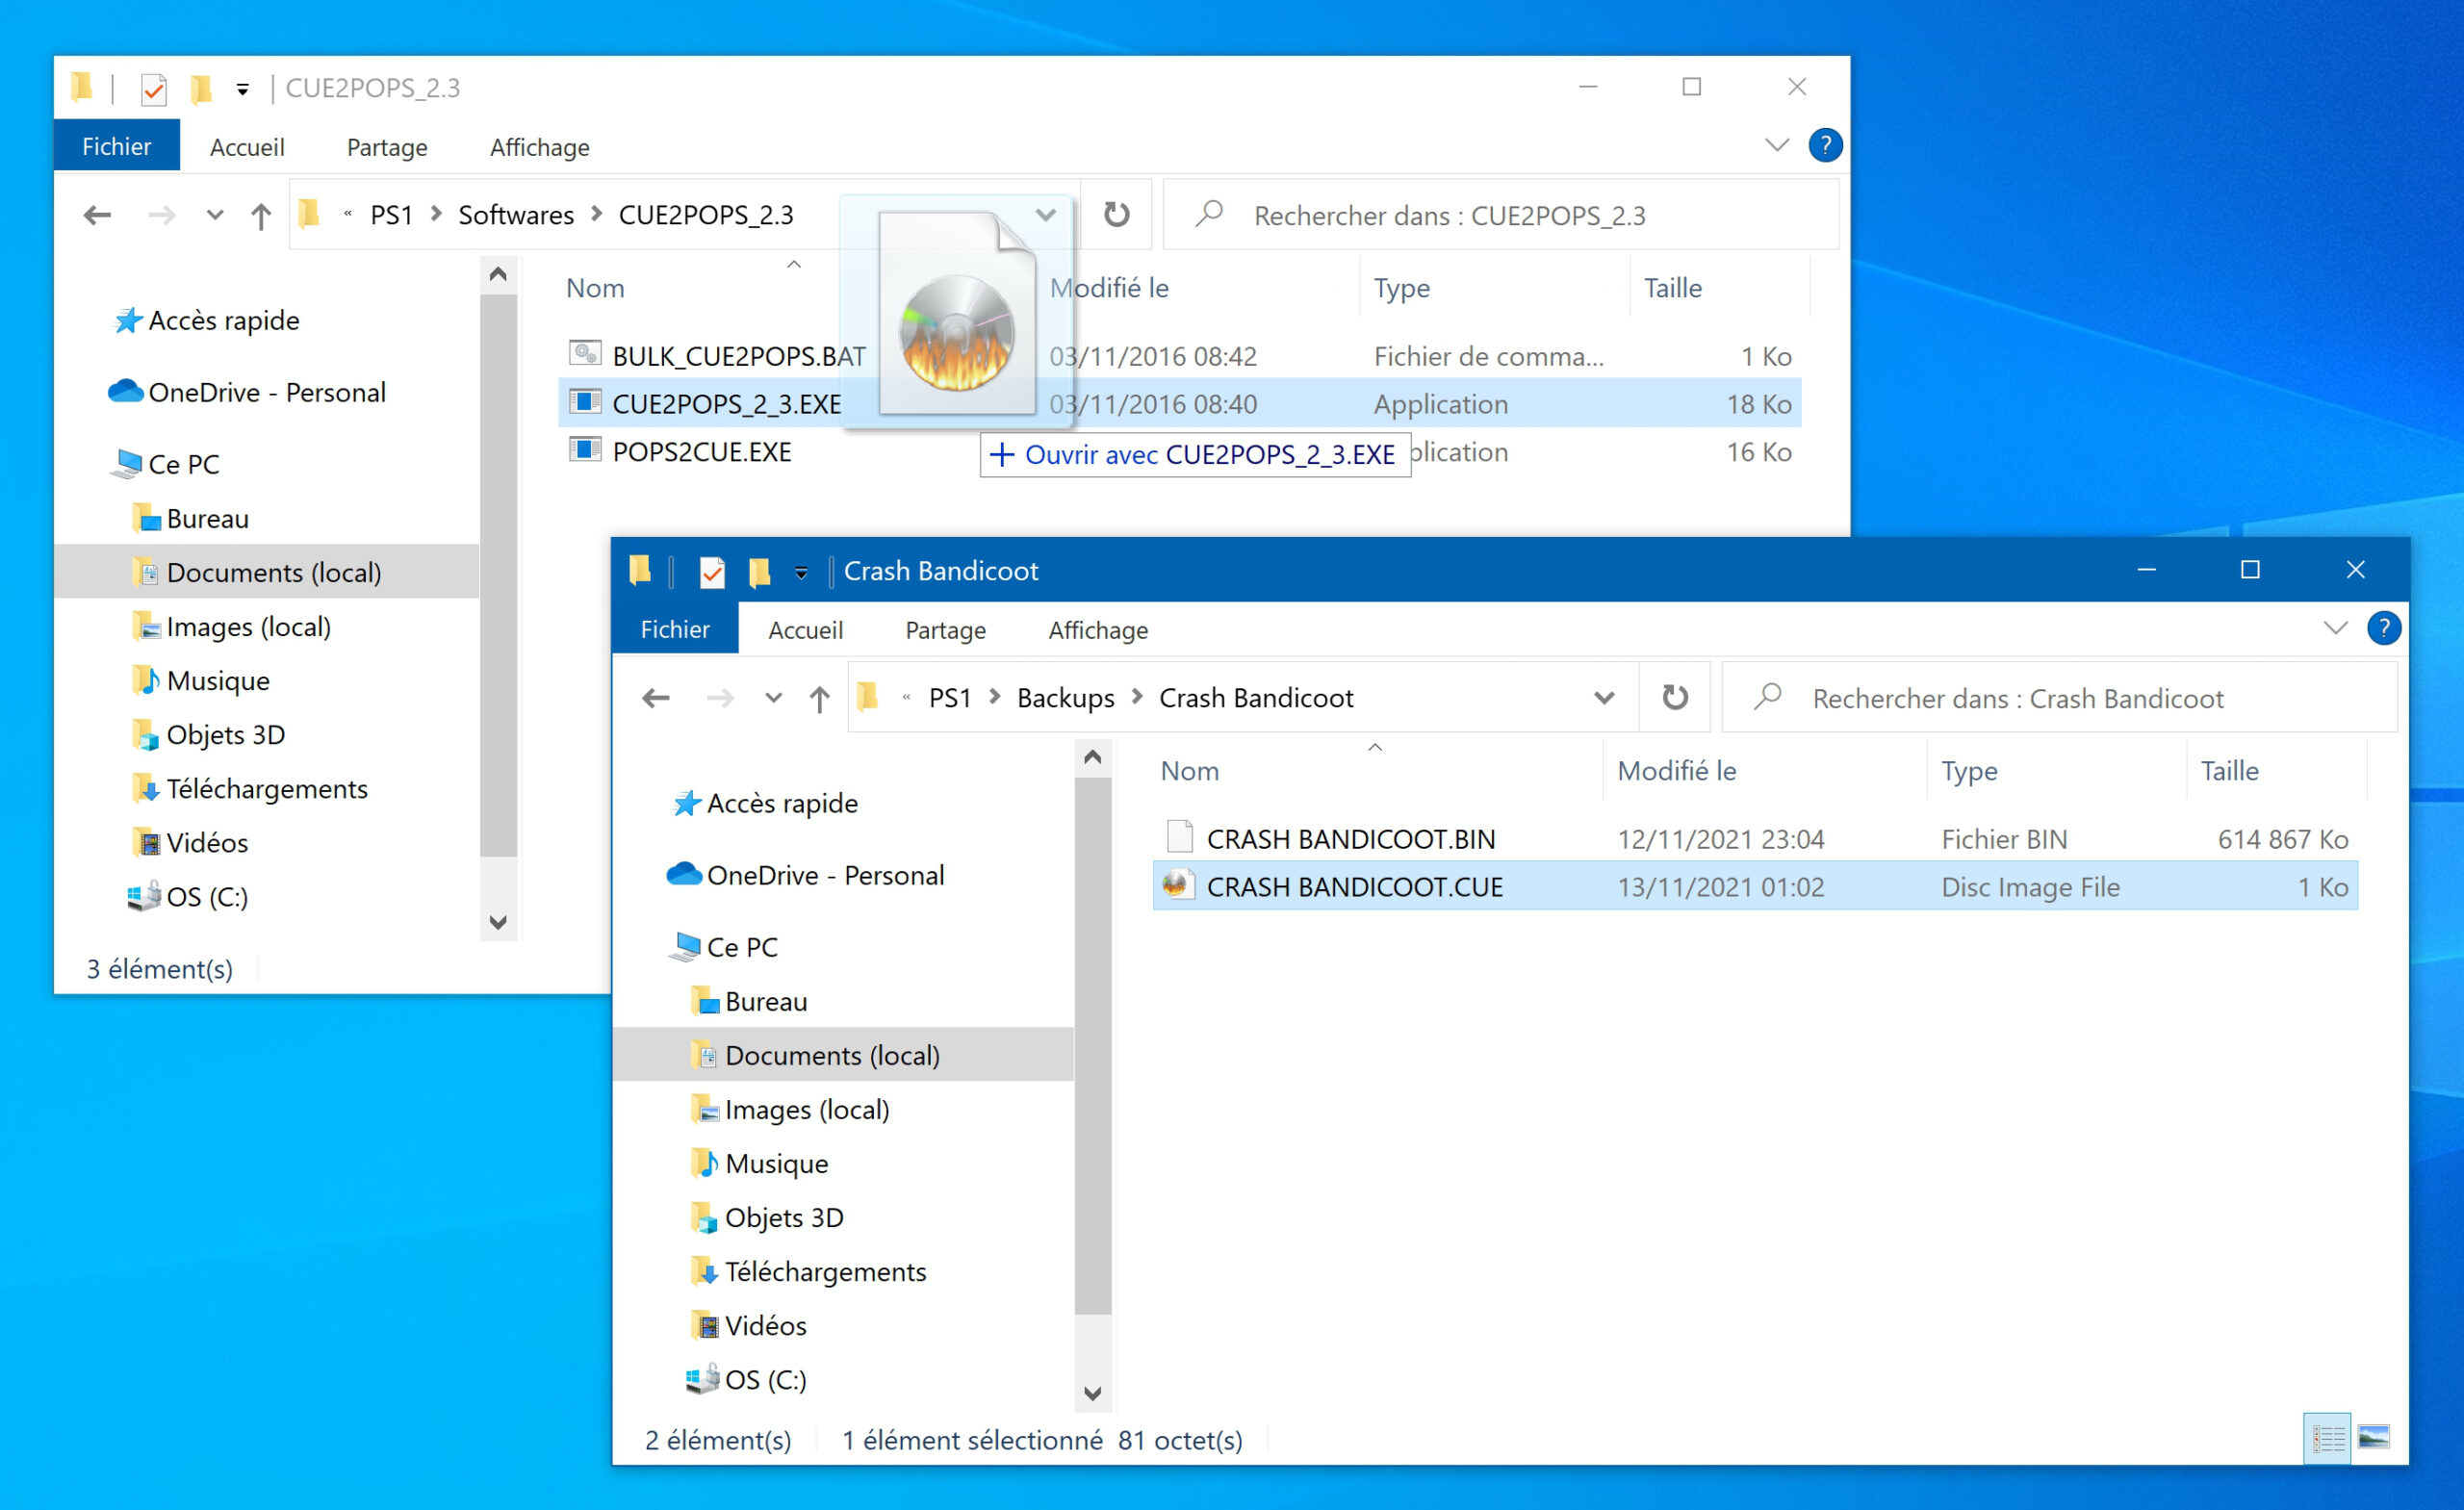Sort by Nom column in CUE2POPS_2.3 window

pyautogui.click(x=595, y=288)
